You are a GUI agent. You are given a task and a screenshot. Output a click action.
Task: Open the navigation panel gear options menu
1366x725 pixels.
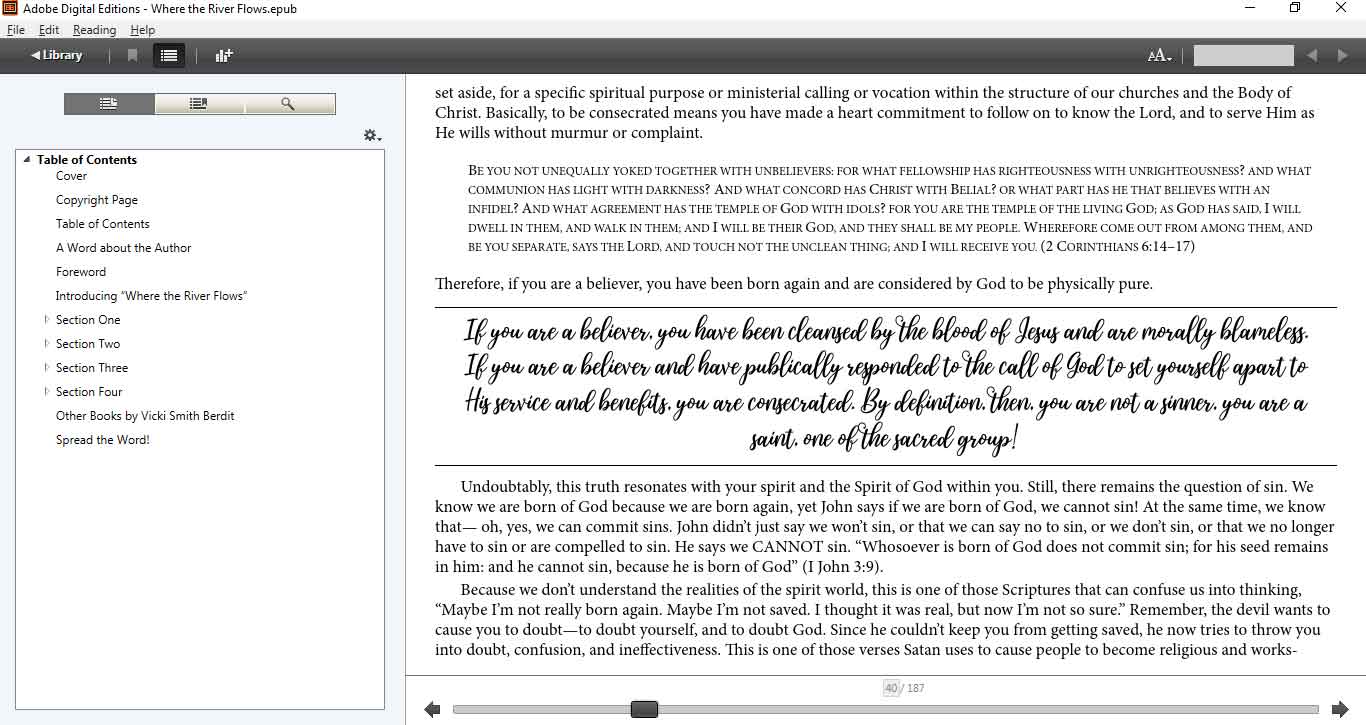372,135
